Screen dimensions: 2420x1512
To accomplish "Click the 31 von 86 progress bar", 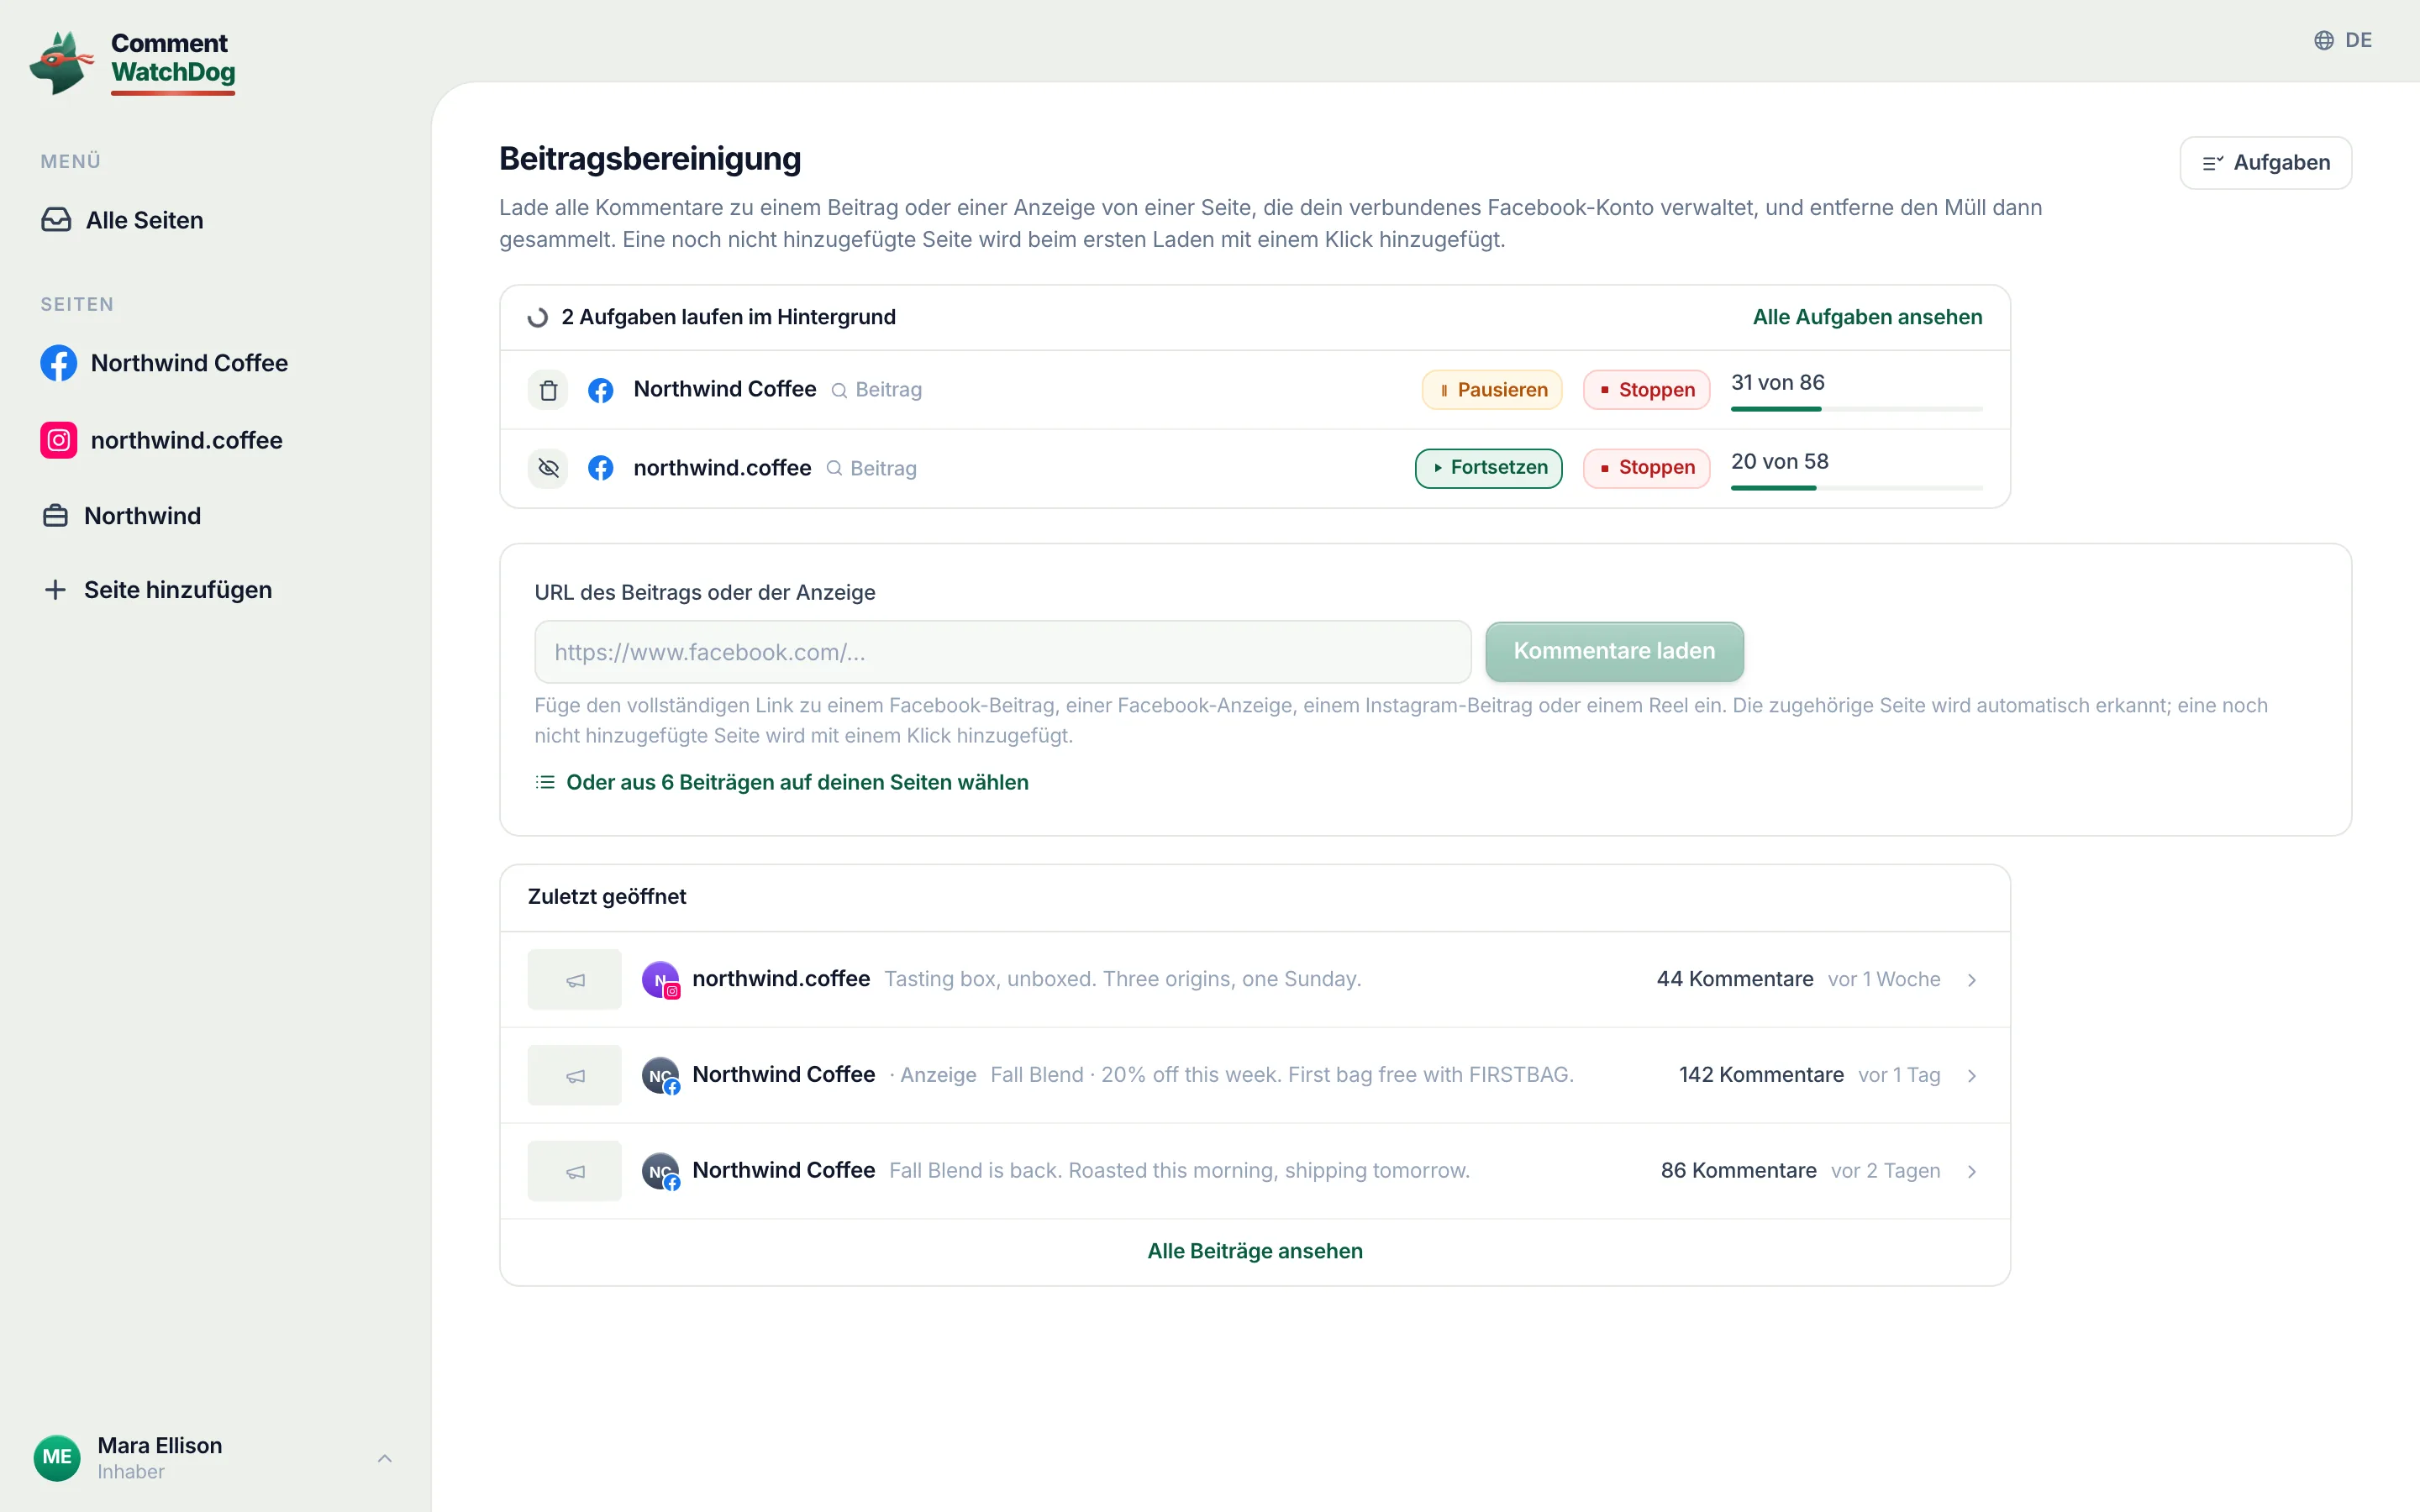I will point(1857,409).
